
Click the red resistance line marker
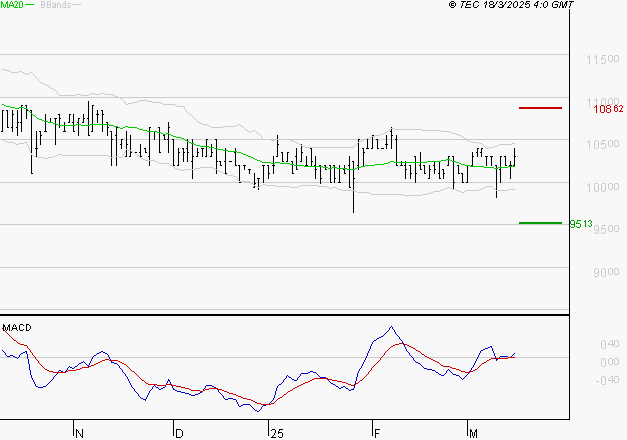pyautogui.click(x=540, y=107)
